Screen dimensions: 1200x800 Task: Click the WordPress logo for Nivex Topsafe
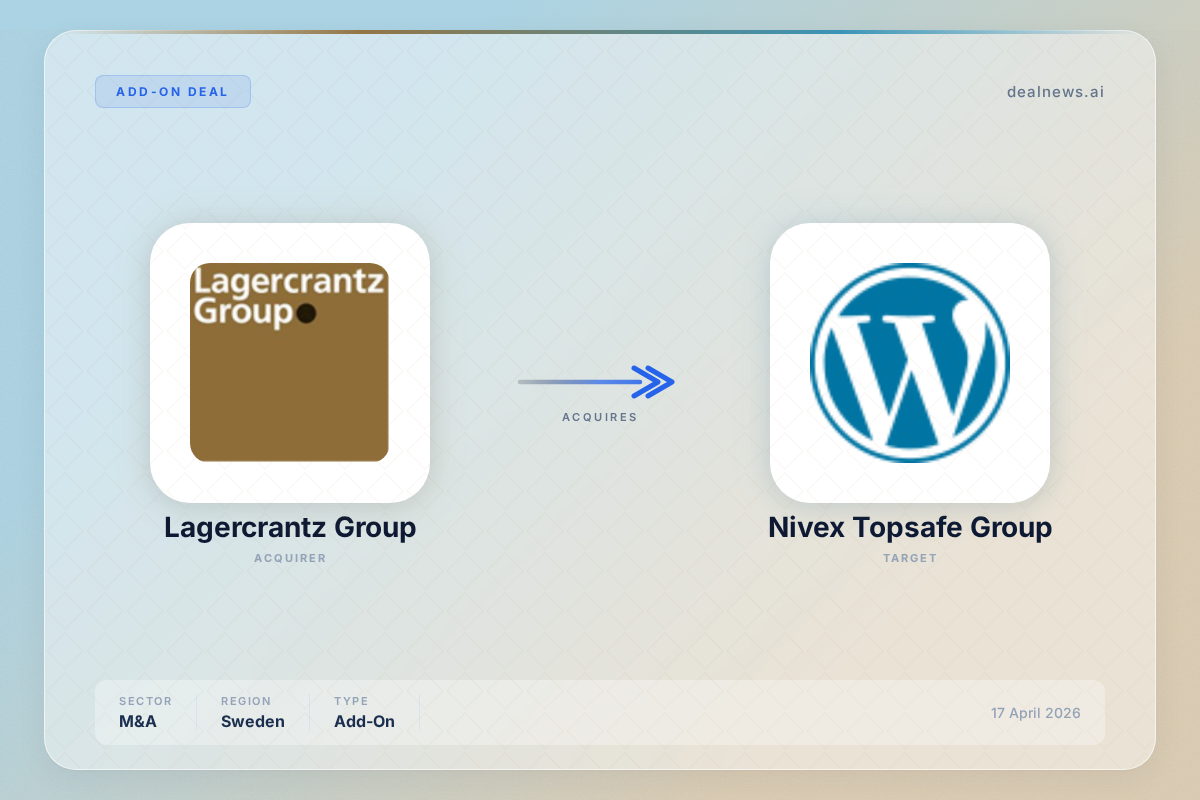point(909,362)
